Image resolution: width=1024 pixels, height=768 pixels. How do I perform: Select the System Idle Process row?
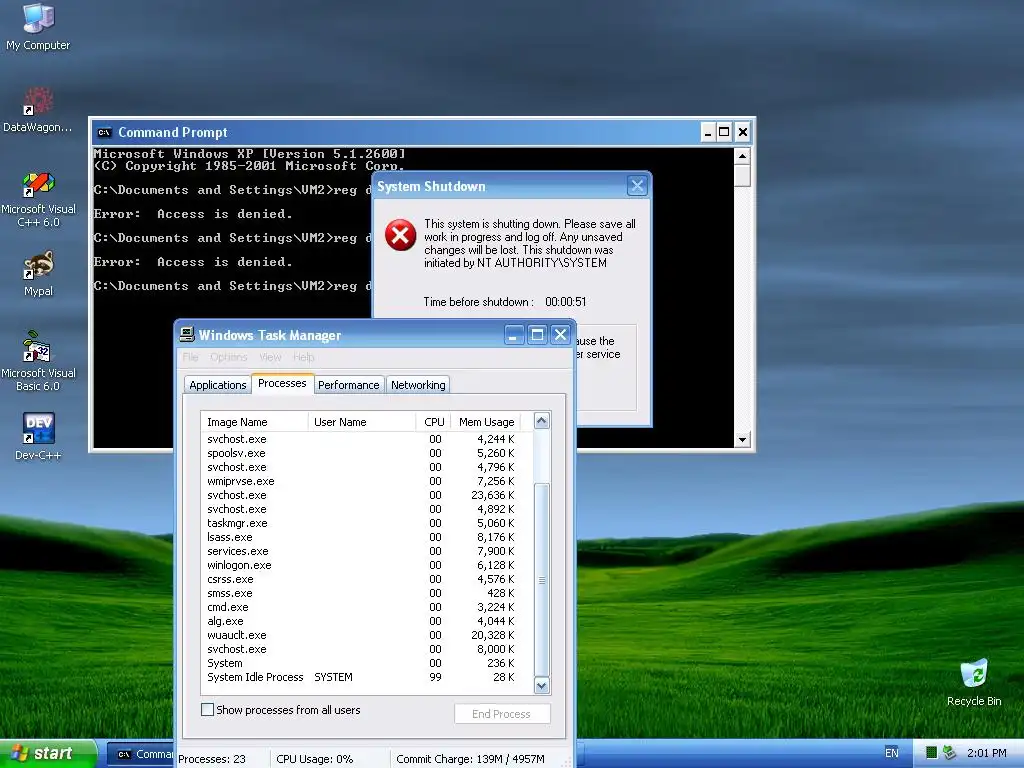point(366,677)
